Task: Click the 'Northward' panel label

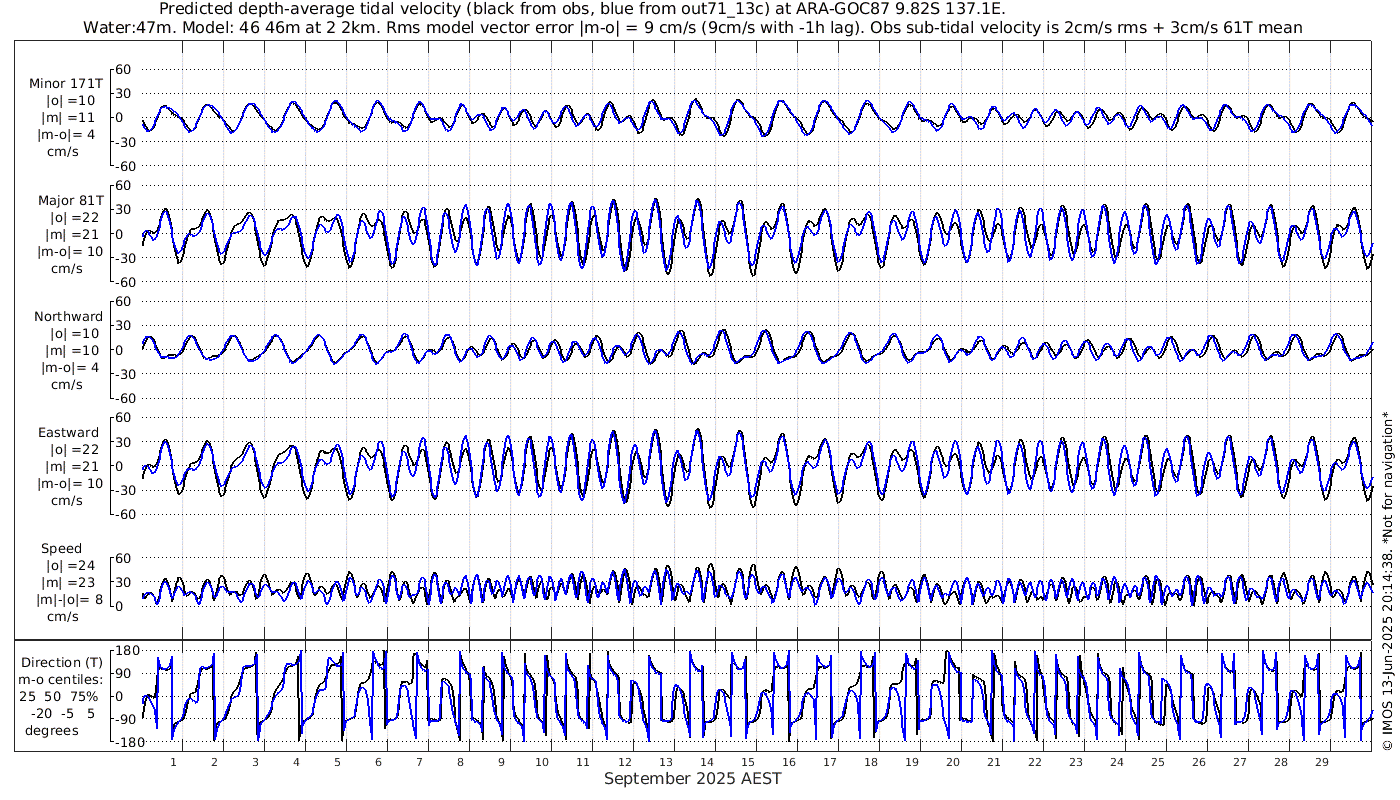Action: (68, 316)
